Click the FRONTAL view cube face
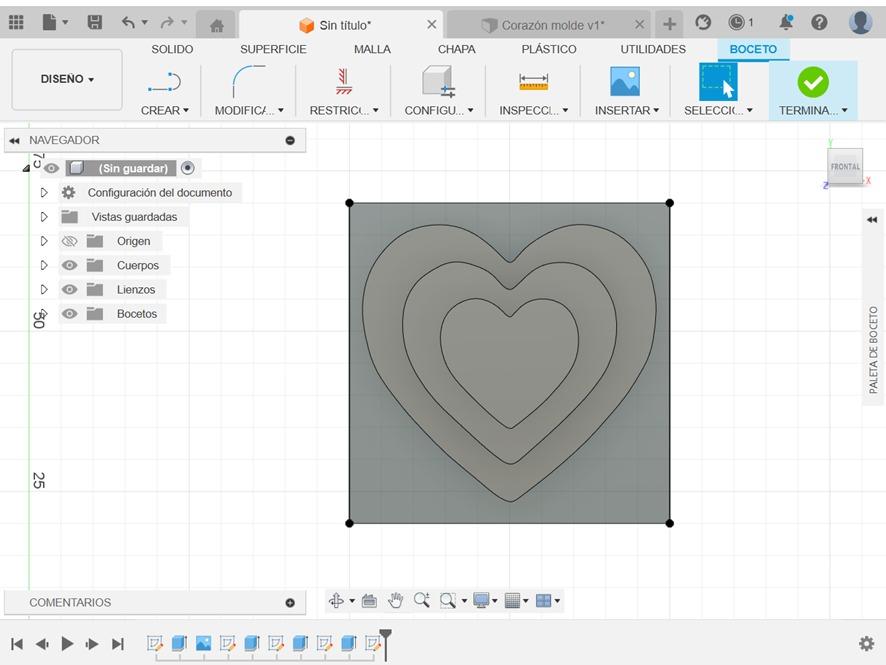This screenshot has width=886, height=665. tap(844, 167)
